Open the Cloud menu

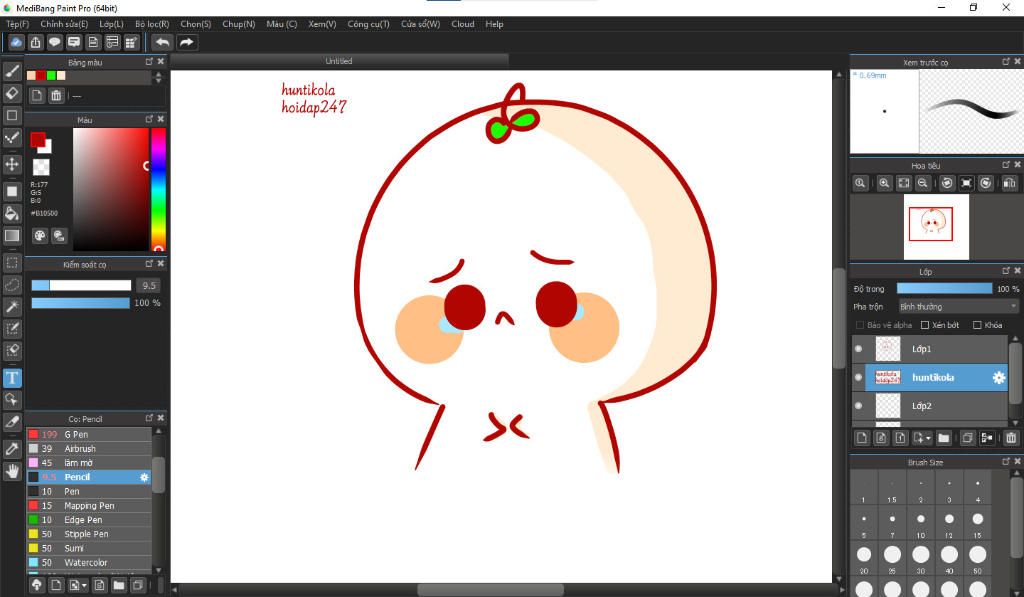[462, 24]
